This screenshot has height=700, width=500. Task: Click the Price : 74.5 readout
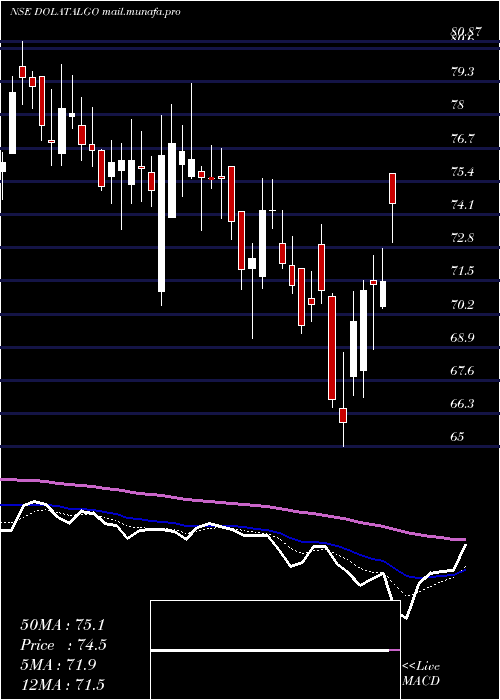pos(64,645)
